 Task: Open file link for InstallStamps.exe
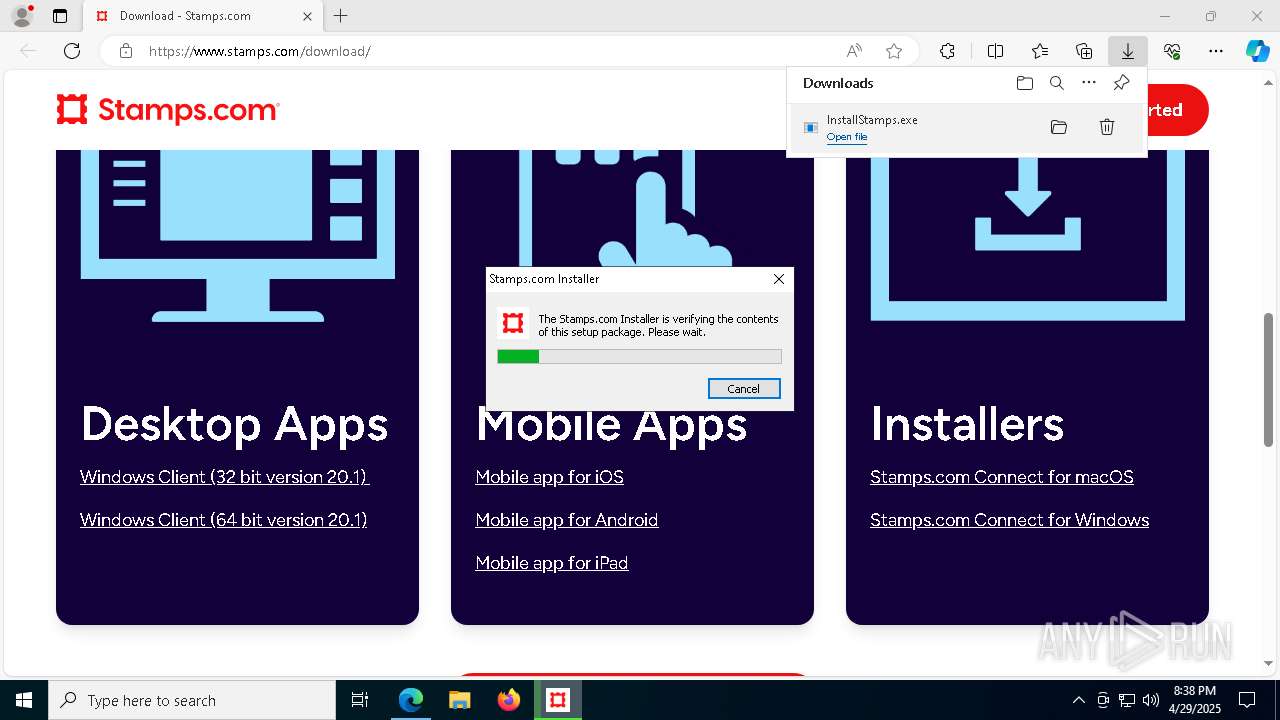(847, 137)
